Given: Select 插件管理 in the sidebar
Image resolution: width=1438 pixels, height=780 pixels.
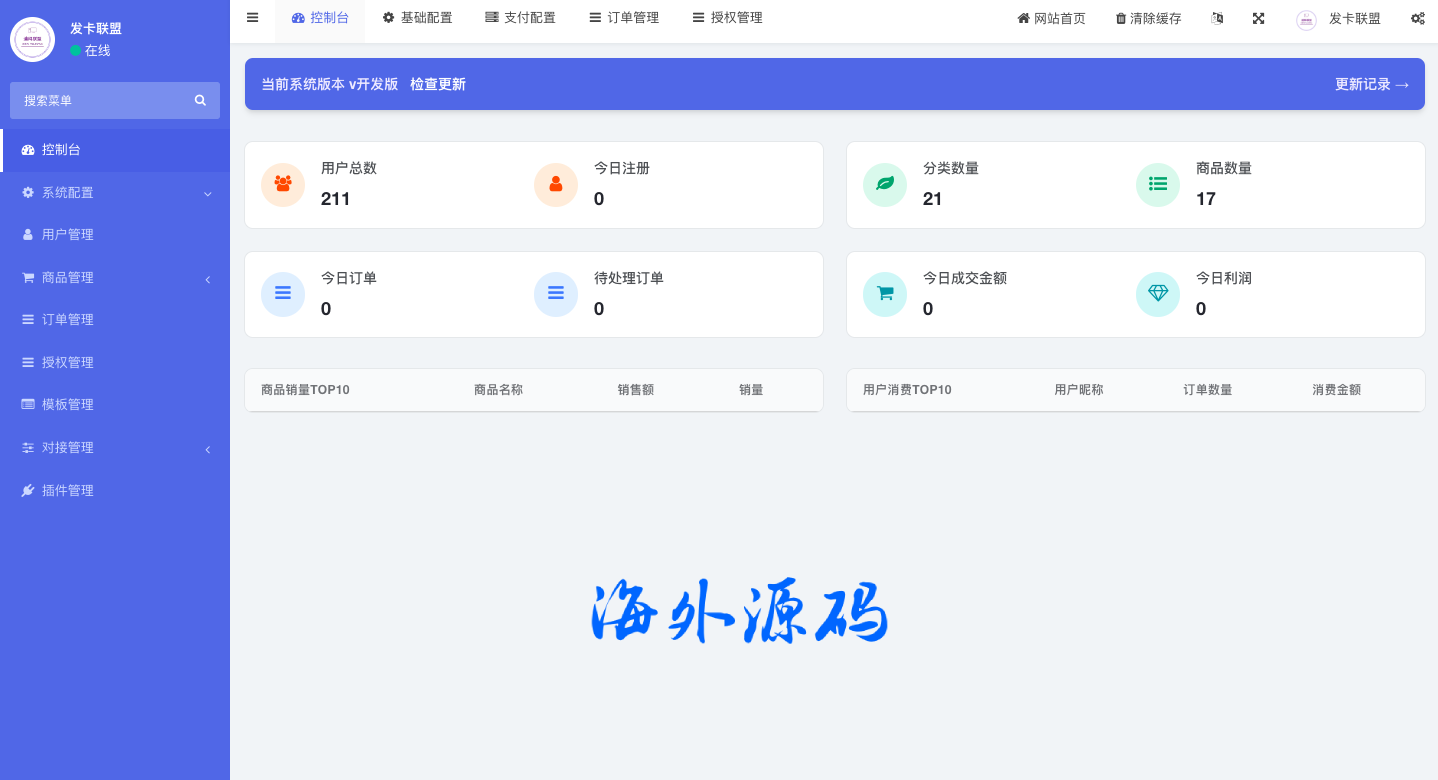Looking at the screenshot, I should (67, 490).
